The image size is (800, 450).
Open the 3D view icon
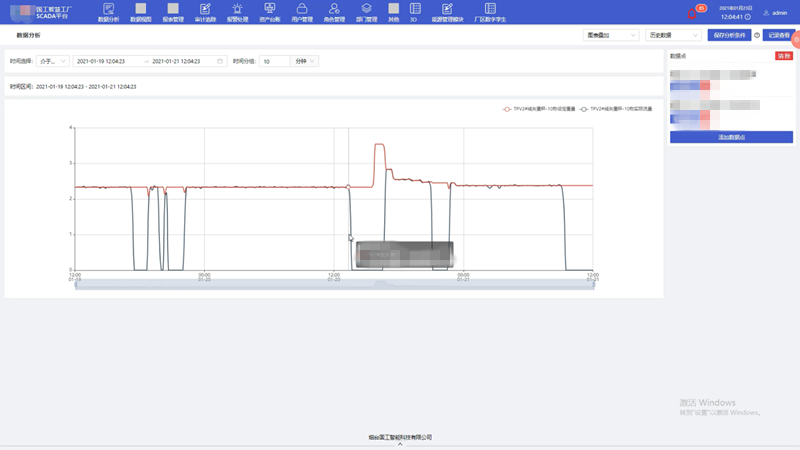click(413, 10)
